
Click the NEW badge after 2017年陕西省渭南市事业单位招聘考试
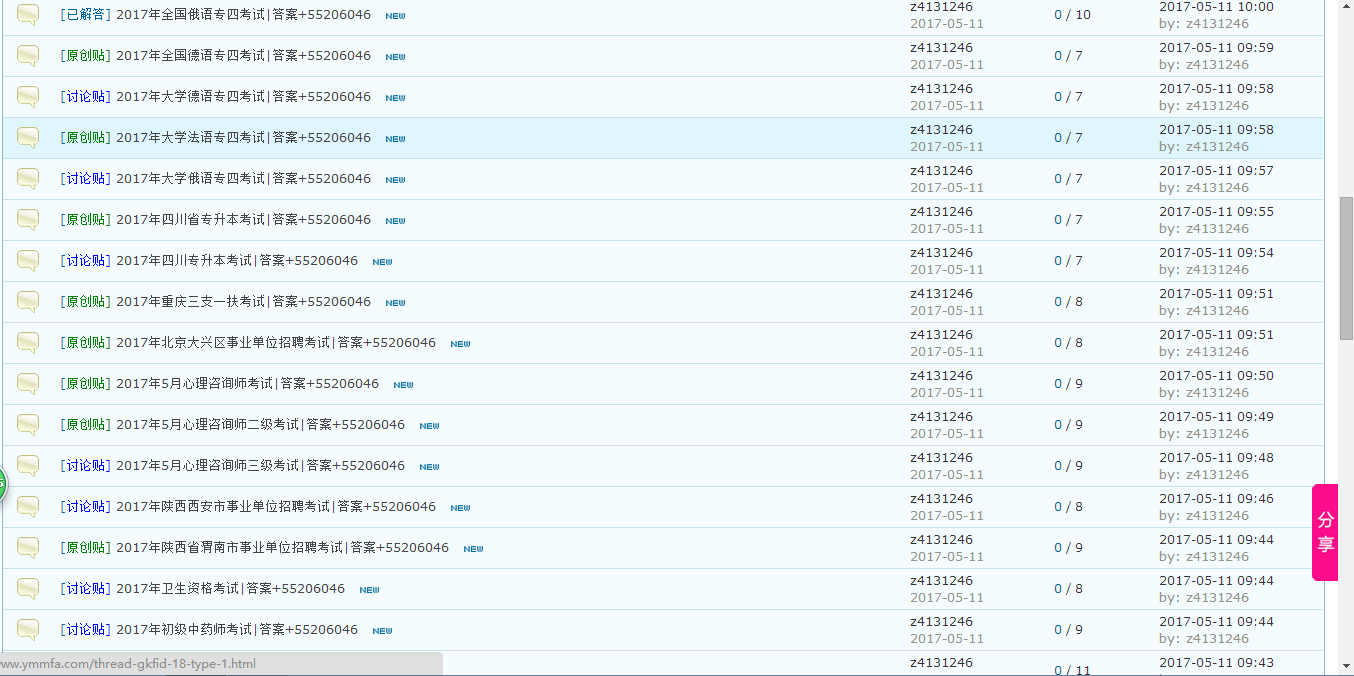coord(473,549)
